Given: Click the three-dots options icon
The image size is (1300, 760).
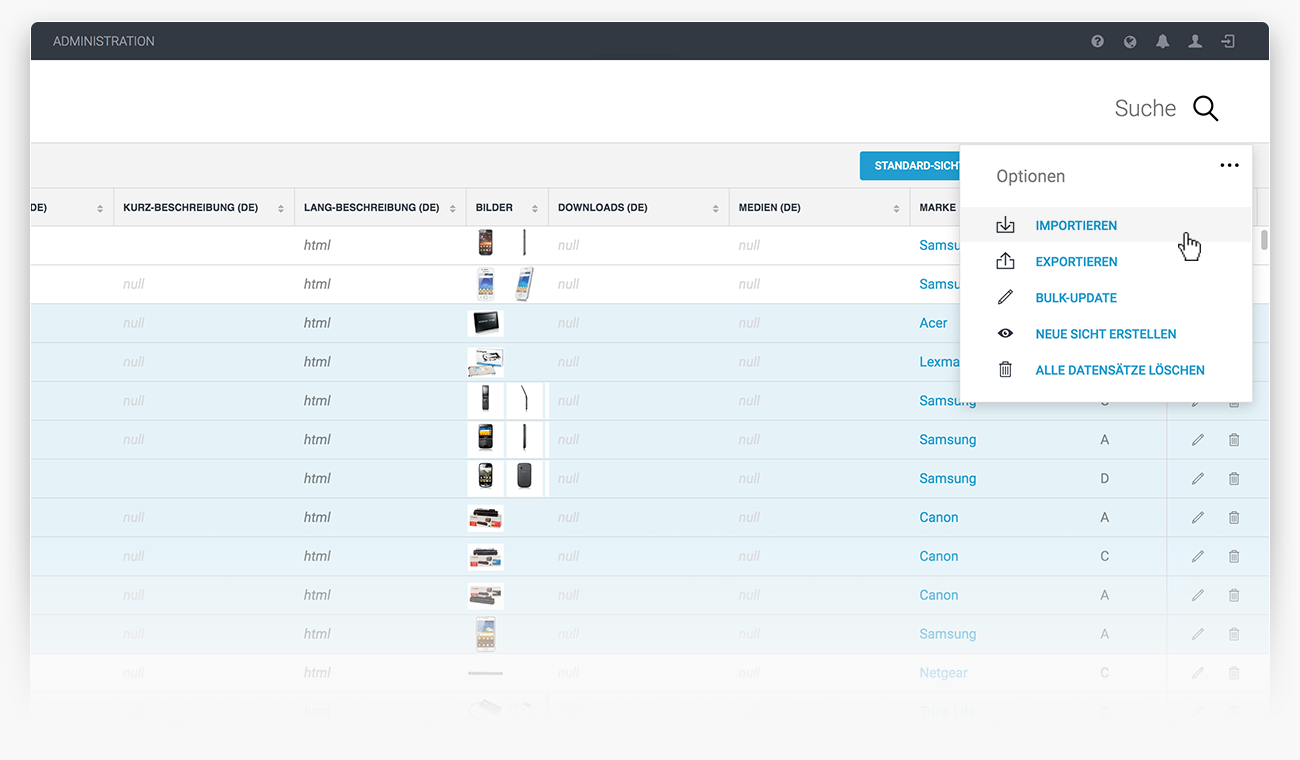Looking at the screenshot, I should click(1229, 166).
